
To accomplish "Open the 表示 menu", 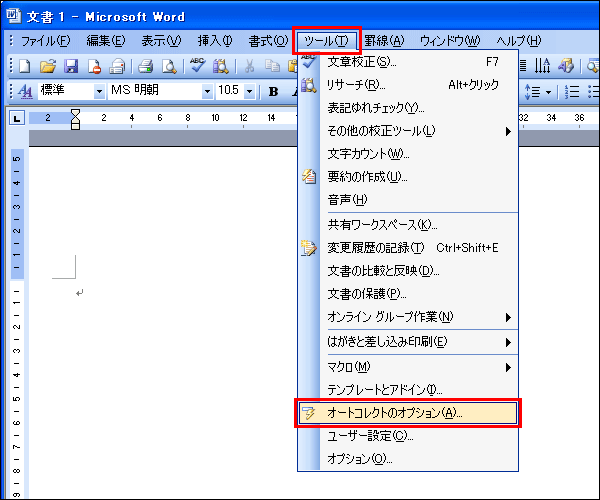I will click(161, 41).
